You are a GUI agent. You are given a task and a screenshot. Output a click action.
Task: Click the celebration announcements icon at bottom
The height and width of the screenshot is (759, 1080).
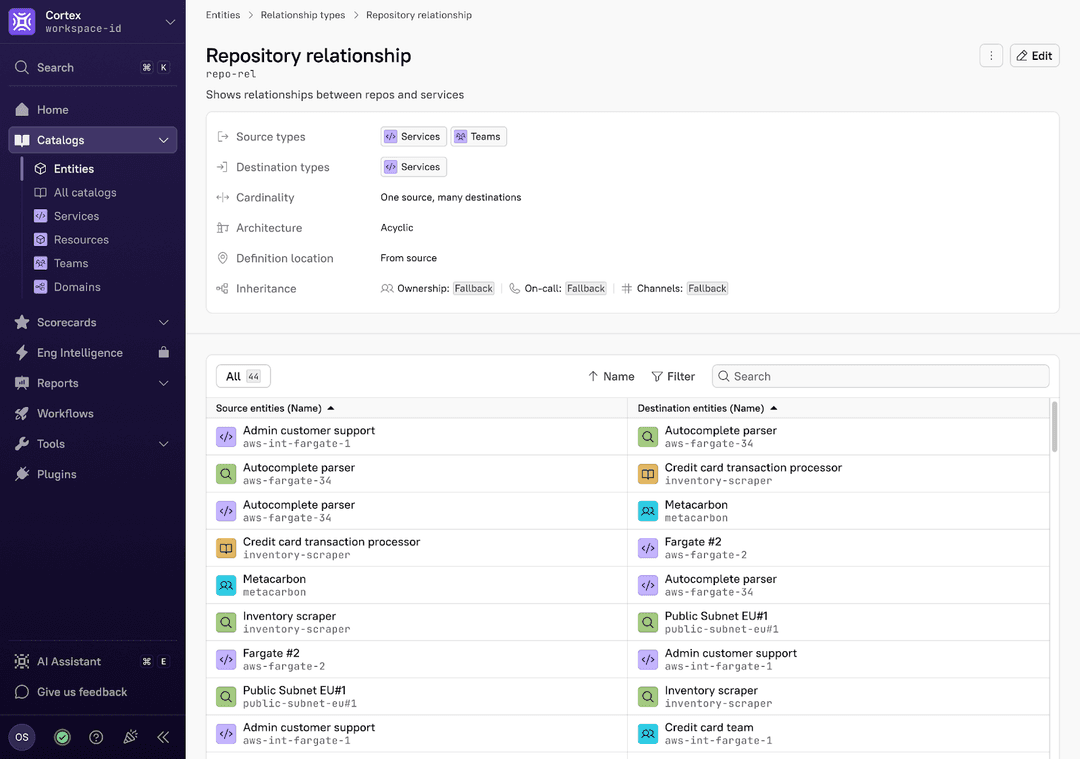click(x=130, y=737)
